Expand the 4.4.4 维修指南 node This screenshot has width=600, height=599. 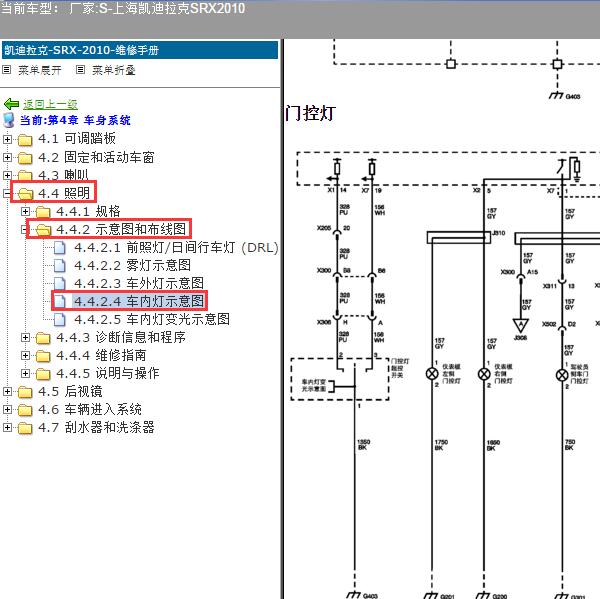click(25, 355)
